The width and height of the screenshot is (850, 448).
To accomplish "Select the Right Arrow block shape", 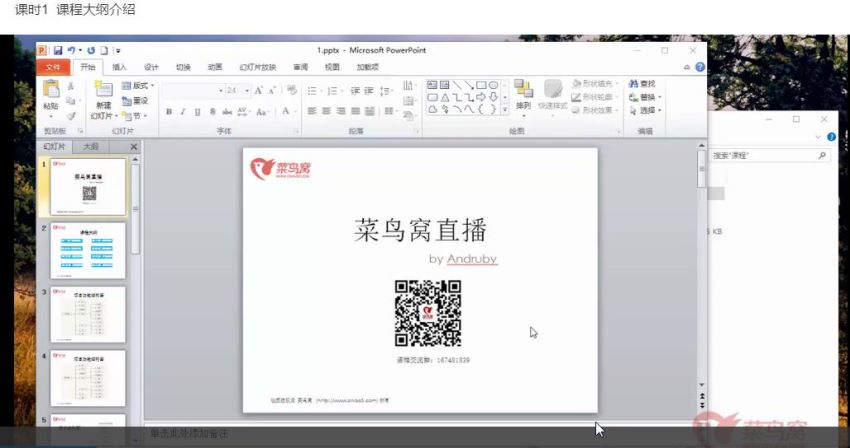I will 481,98.
